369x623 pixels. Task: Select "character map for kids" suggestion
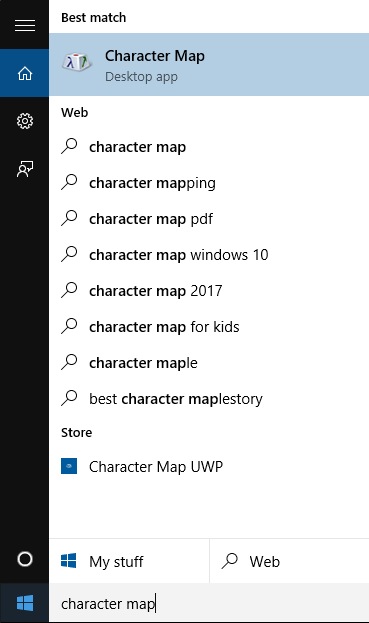coord(209,327)
